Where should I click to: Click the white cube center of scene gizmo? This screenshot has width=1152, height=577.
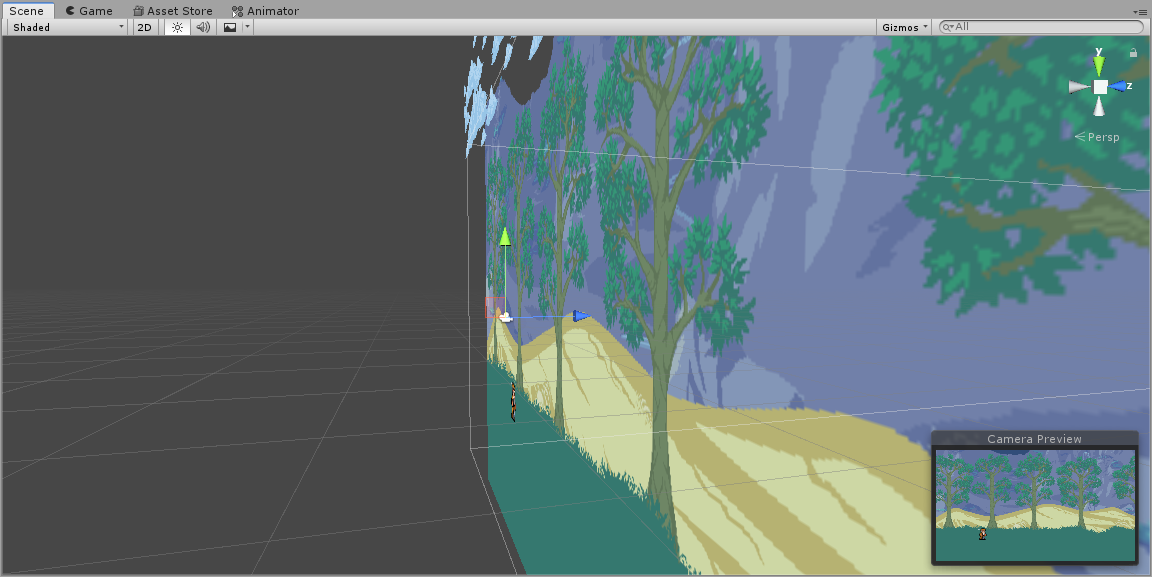1100,87
